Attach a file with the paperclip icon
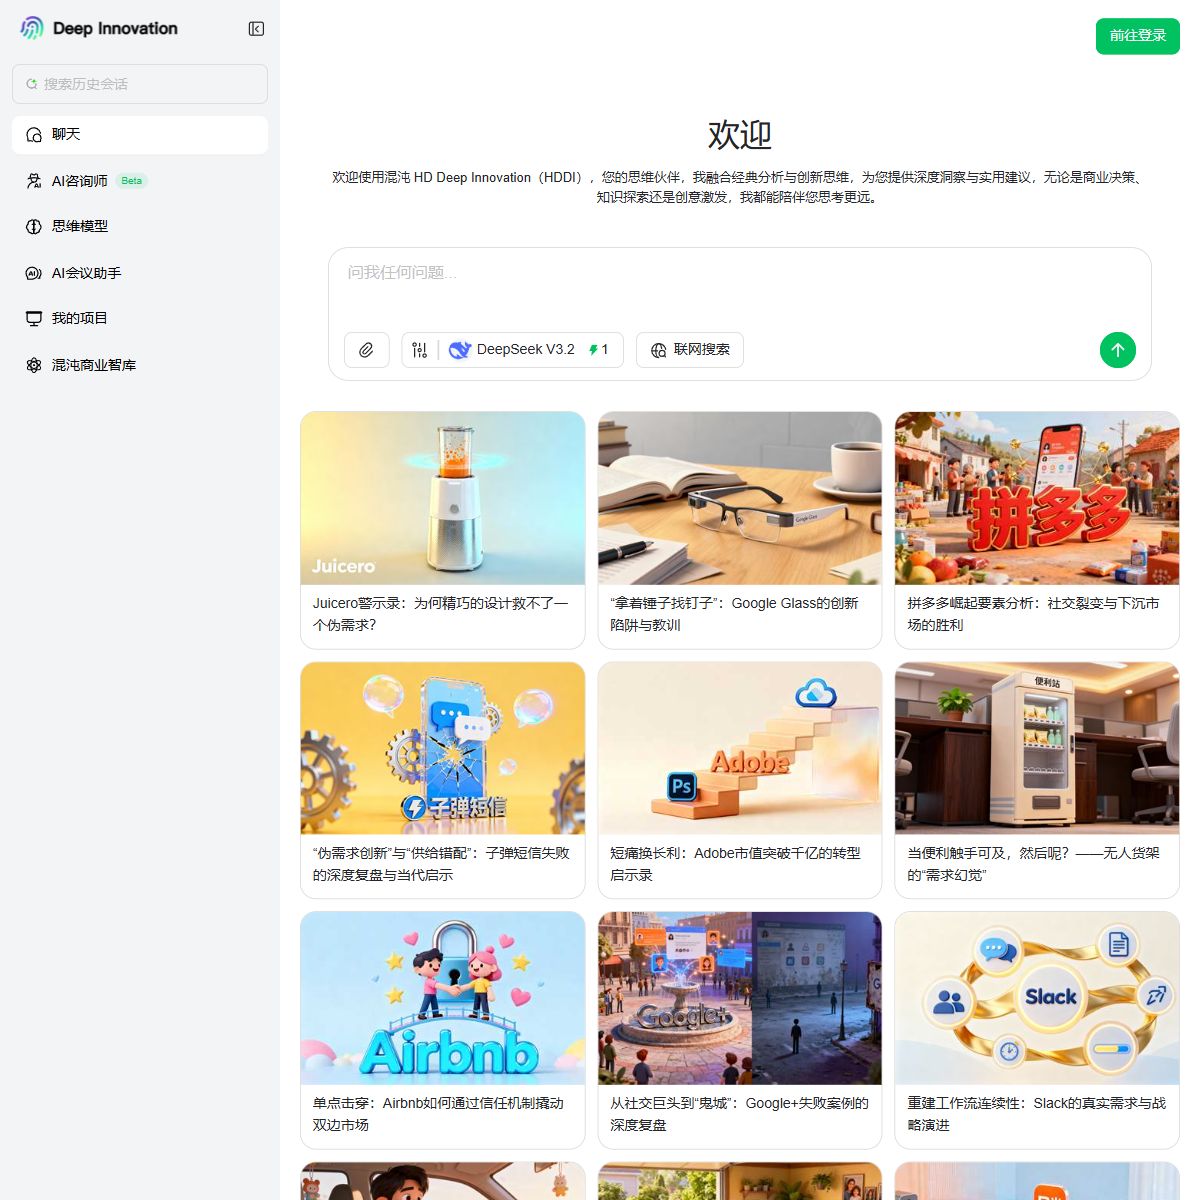The image size is (1200, 1200). (x=367, y=350)
